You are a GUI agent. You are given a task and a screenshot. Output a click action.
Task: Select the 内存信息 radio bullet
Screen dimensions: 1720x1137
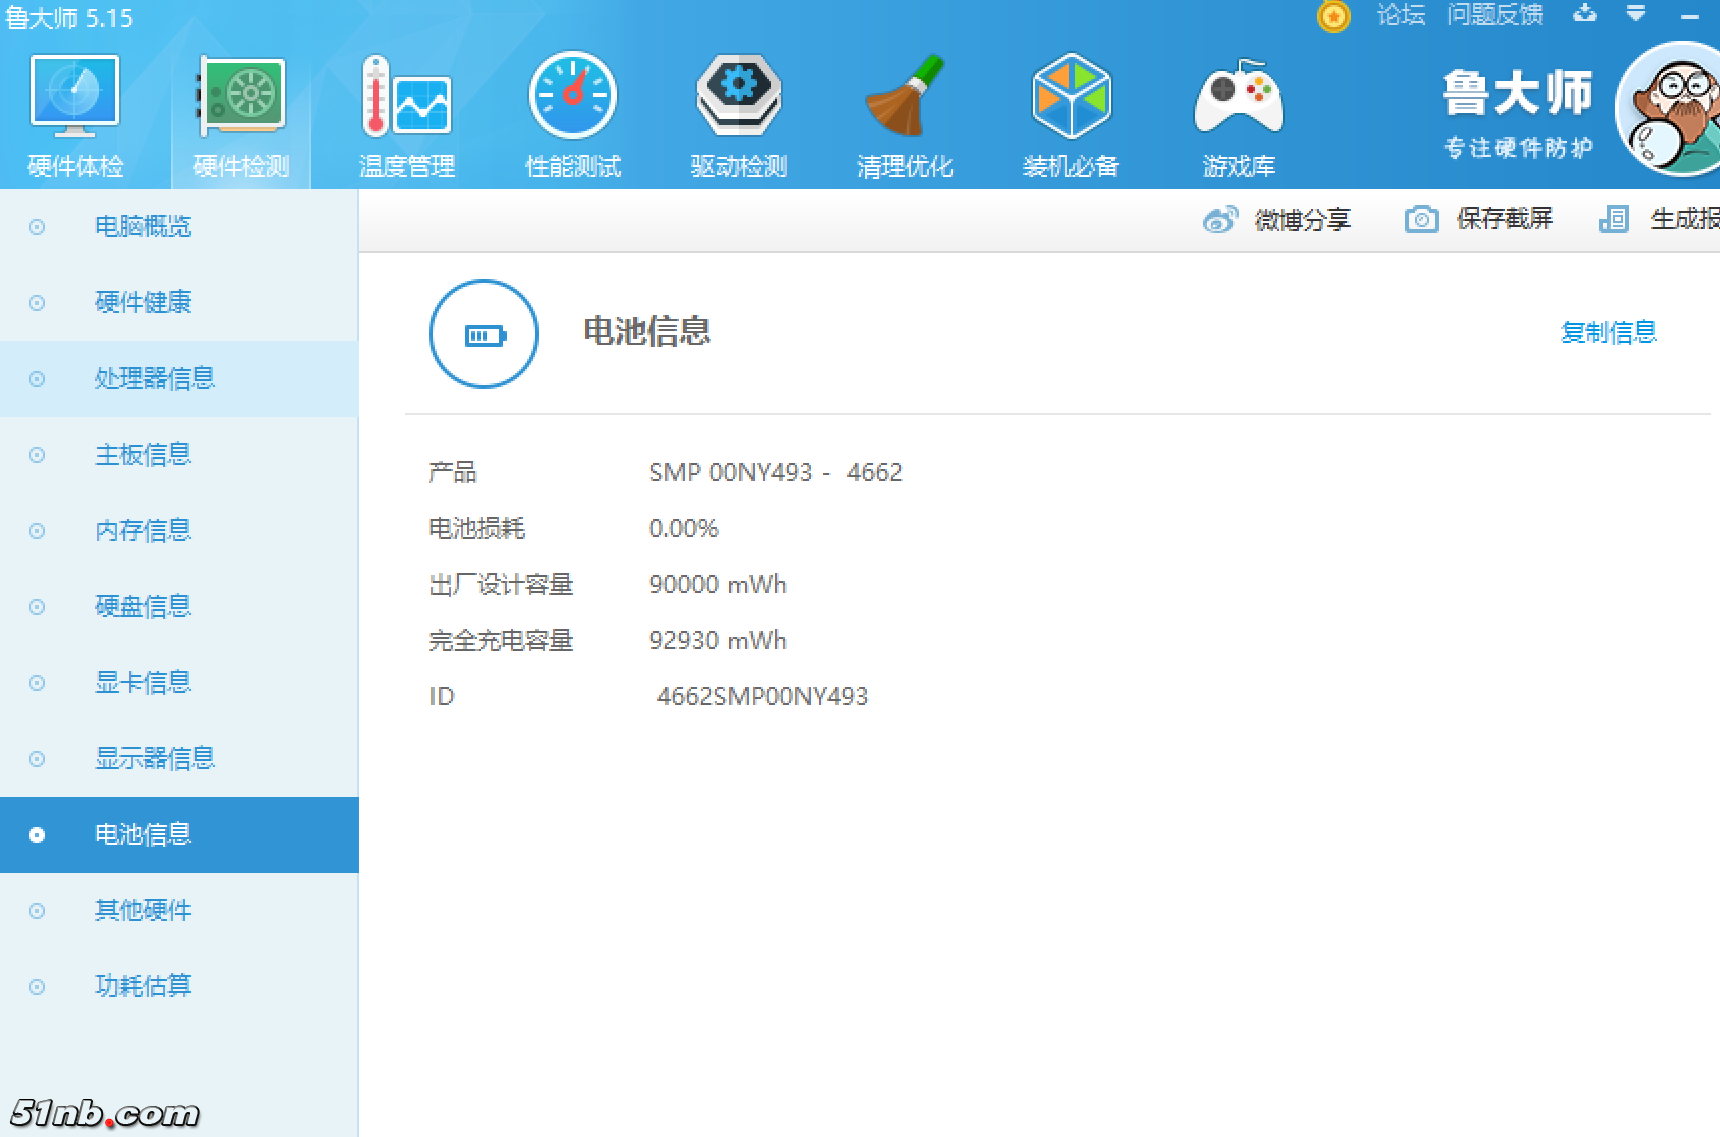pyautogui.click(x=37, y=531)
